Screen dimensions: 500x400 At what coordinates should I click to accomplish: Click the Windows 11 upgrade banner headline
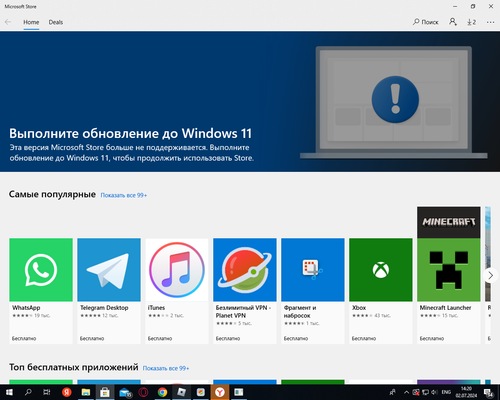point(130,133)
